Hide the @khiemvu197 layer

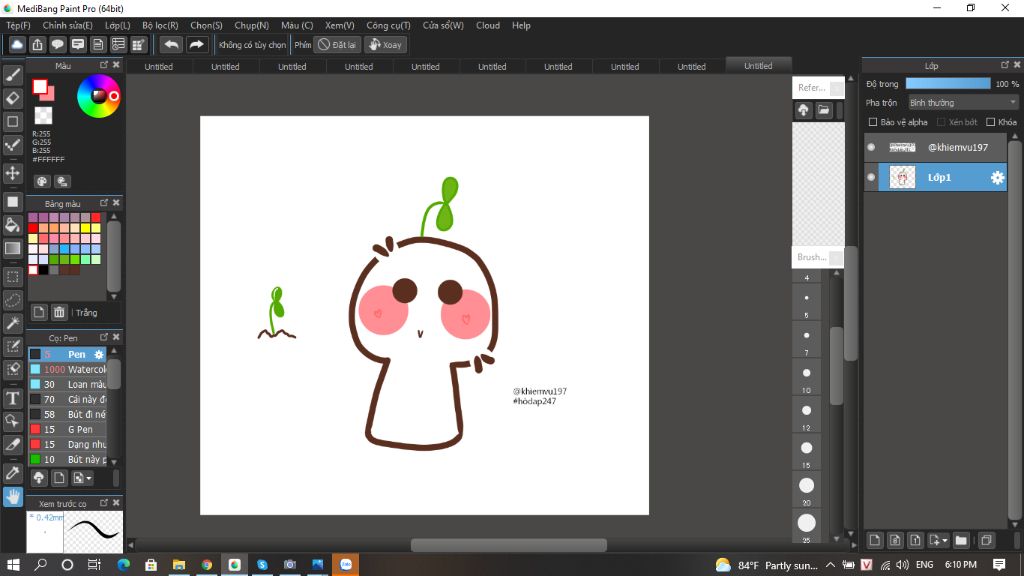(x=871, y=148)
